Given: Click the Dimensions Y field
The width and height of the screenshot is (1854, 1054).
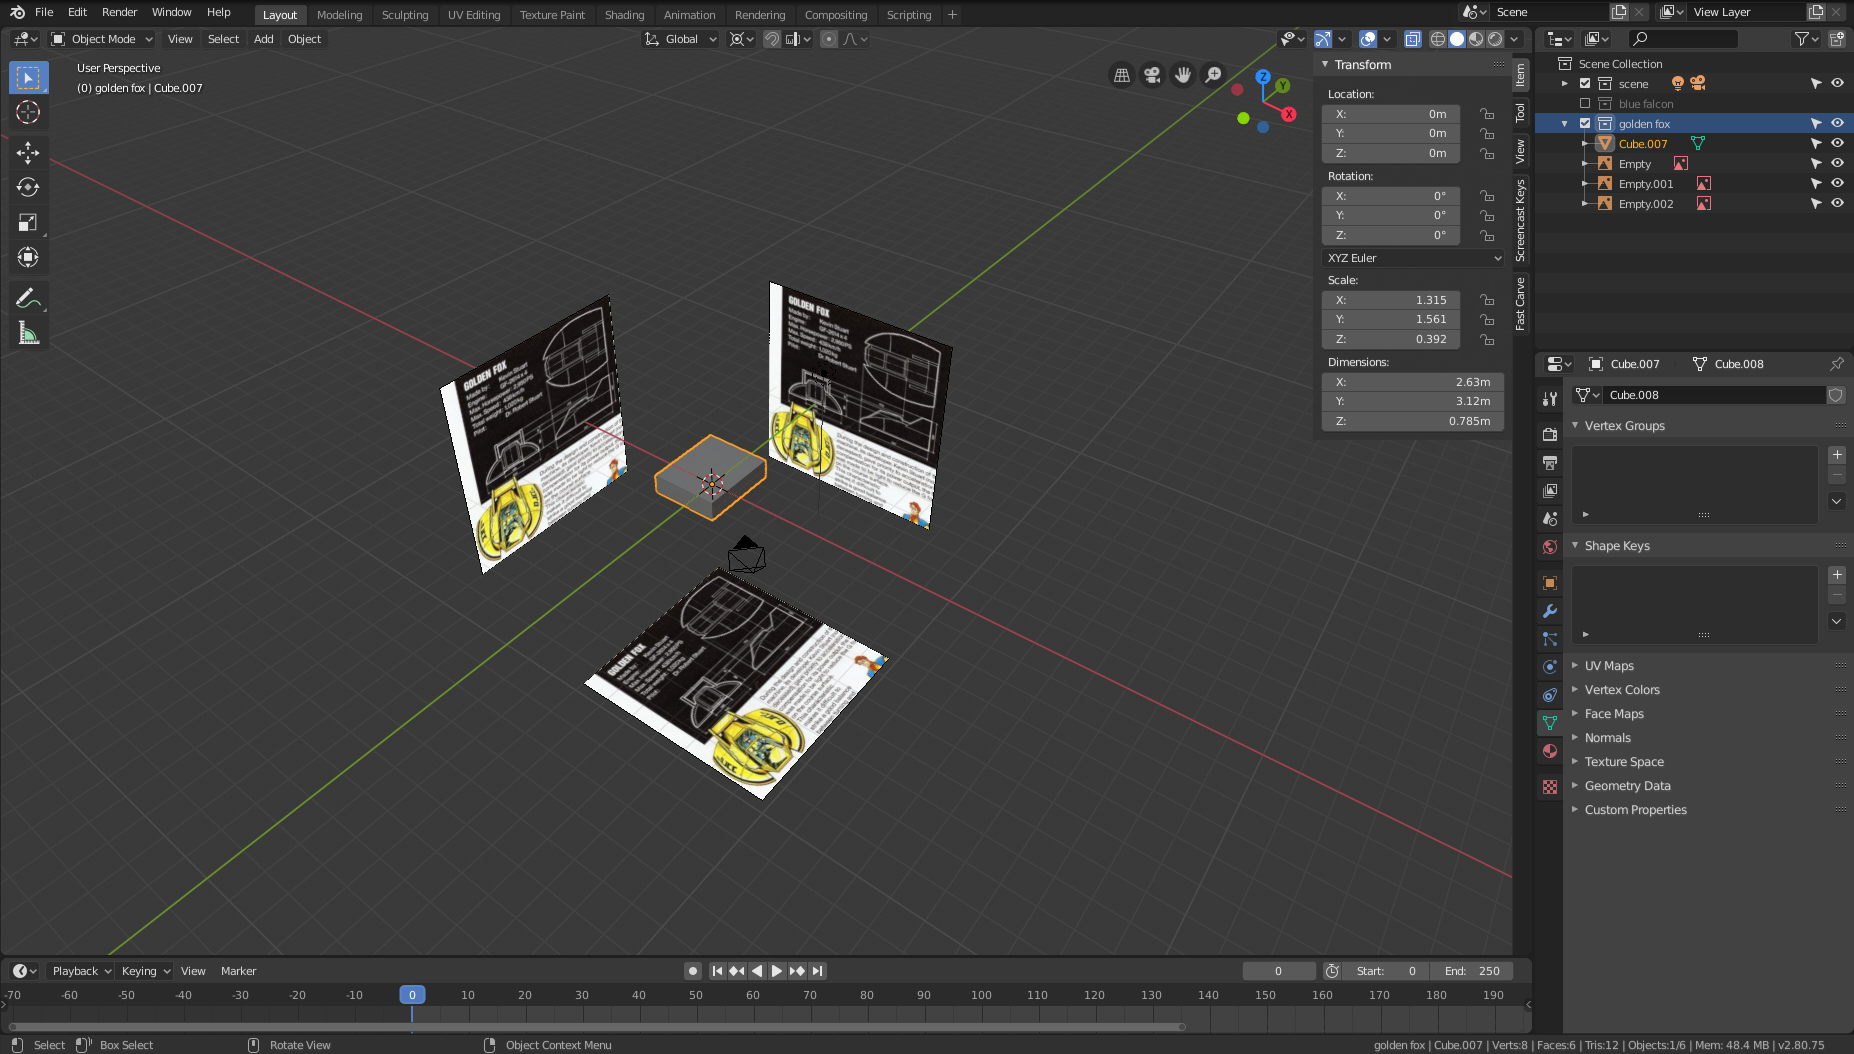Looking at the screenshot, I should click(x=1413, y=401).
